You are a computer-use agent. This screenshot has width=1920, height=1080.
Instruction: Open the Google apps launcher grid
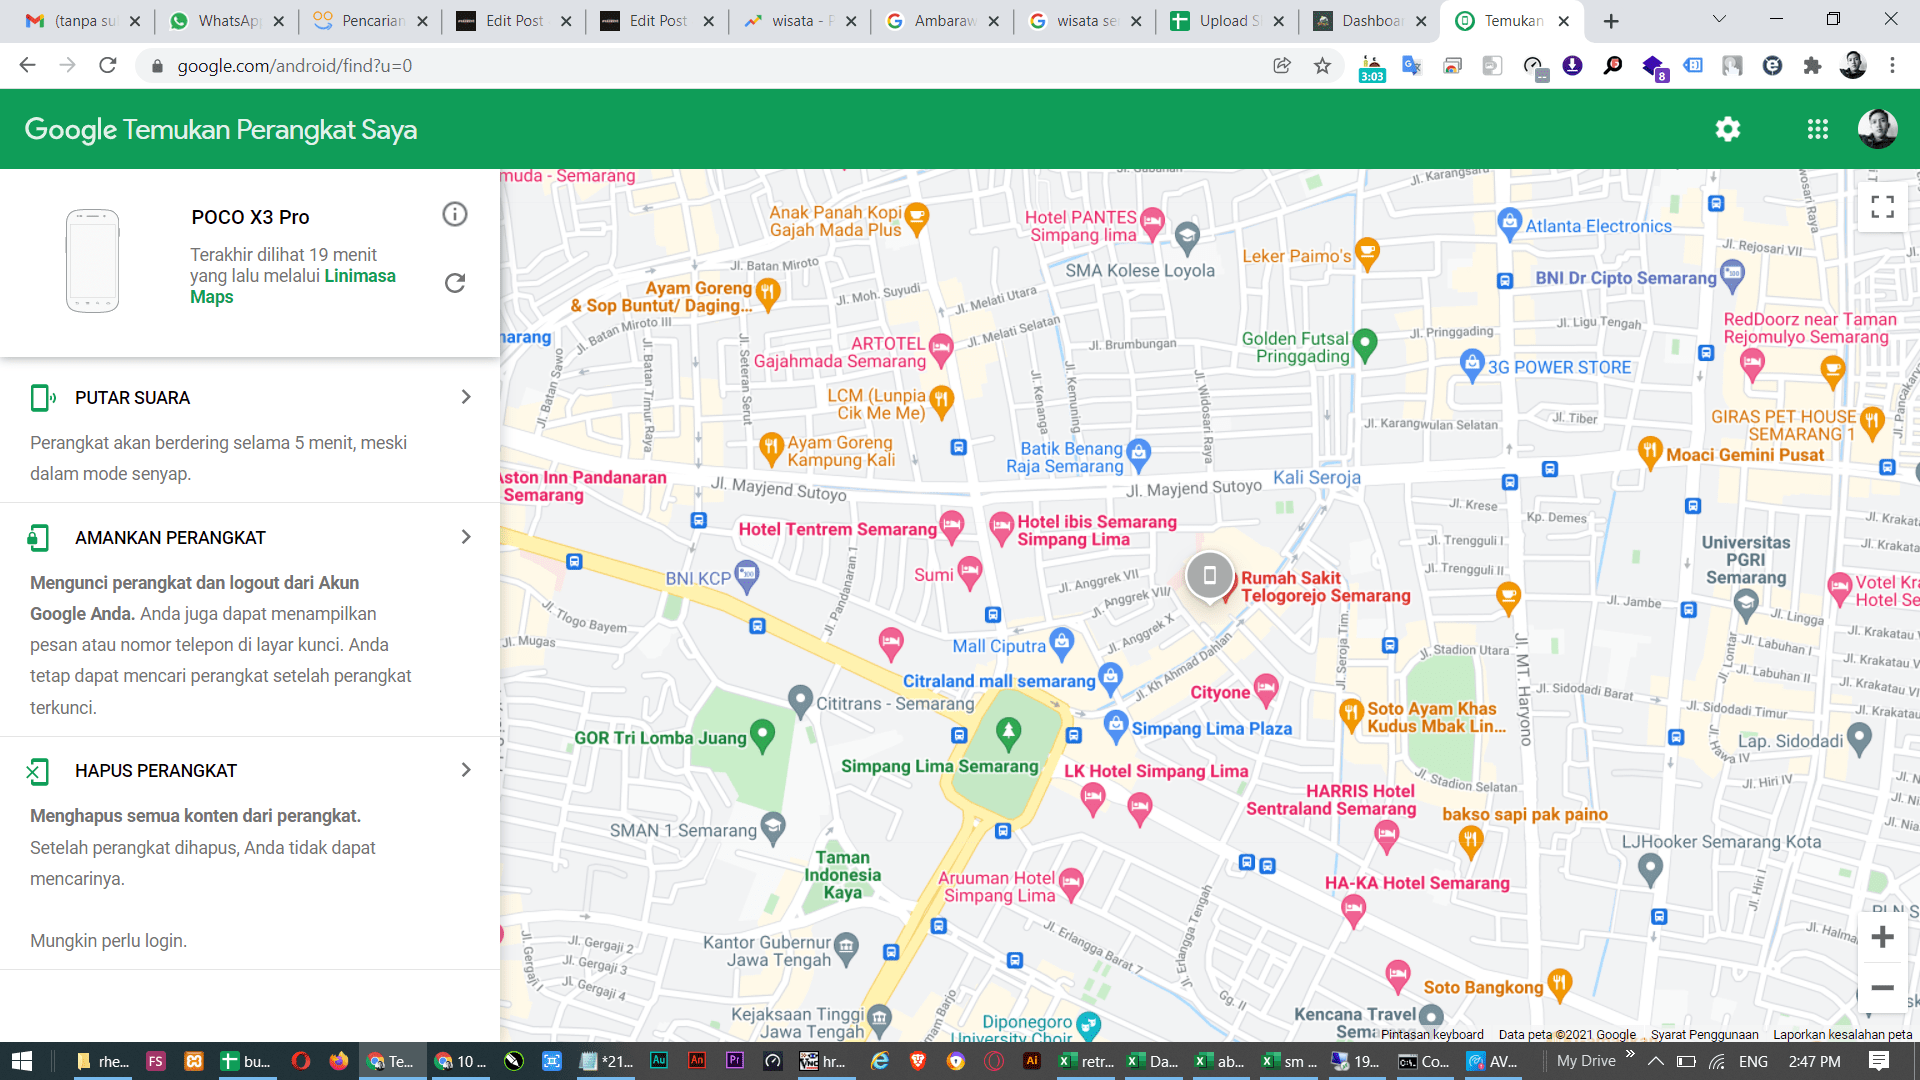coord(1818,129)
